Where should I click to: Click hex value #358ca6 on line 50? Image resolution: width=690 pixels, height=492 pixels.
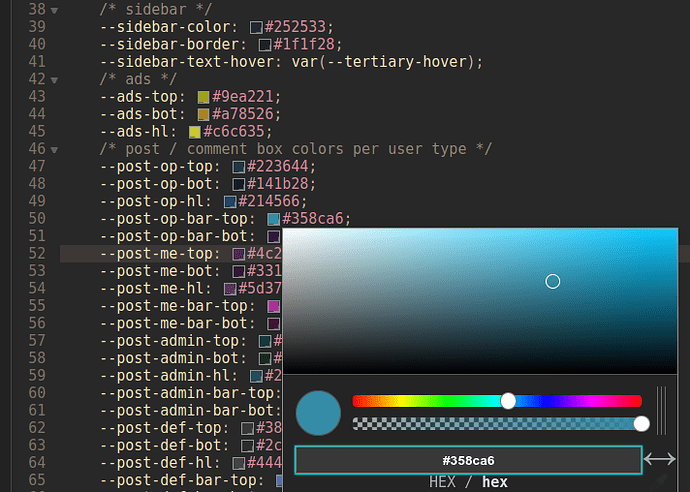coord(312,219)
